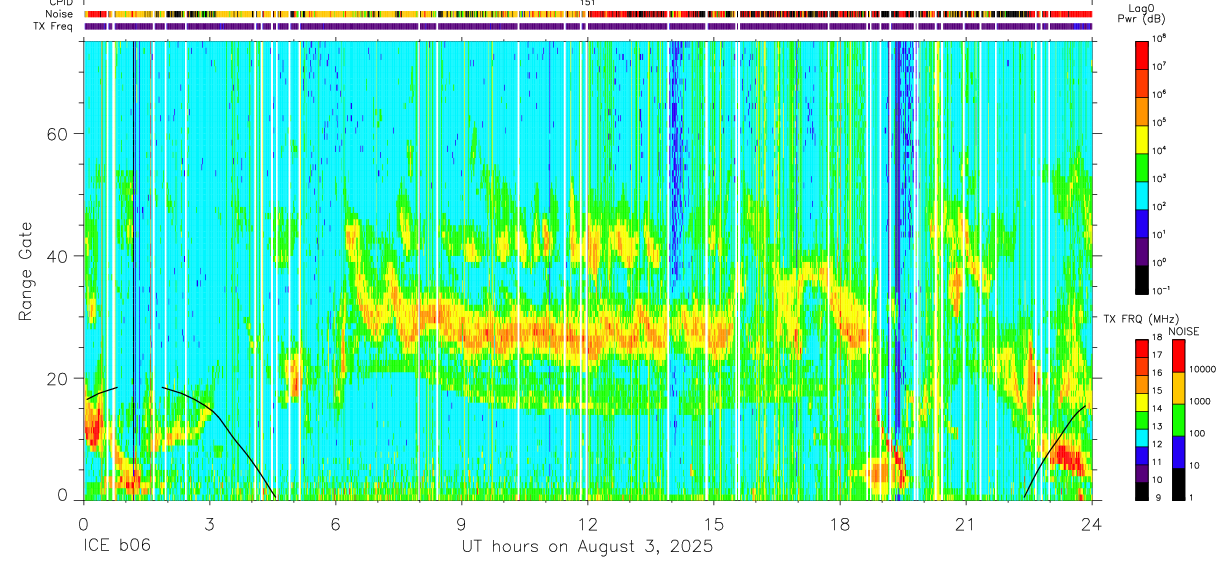Select the yellow TX FRQ segment between 15 and 14
Viewport: 1228px width, 567px height.
click(1142, 402)
